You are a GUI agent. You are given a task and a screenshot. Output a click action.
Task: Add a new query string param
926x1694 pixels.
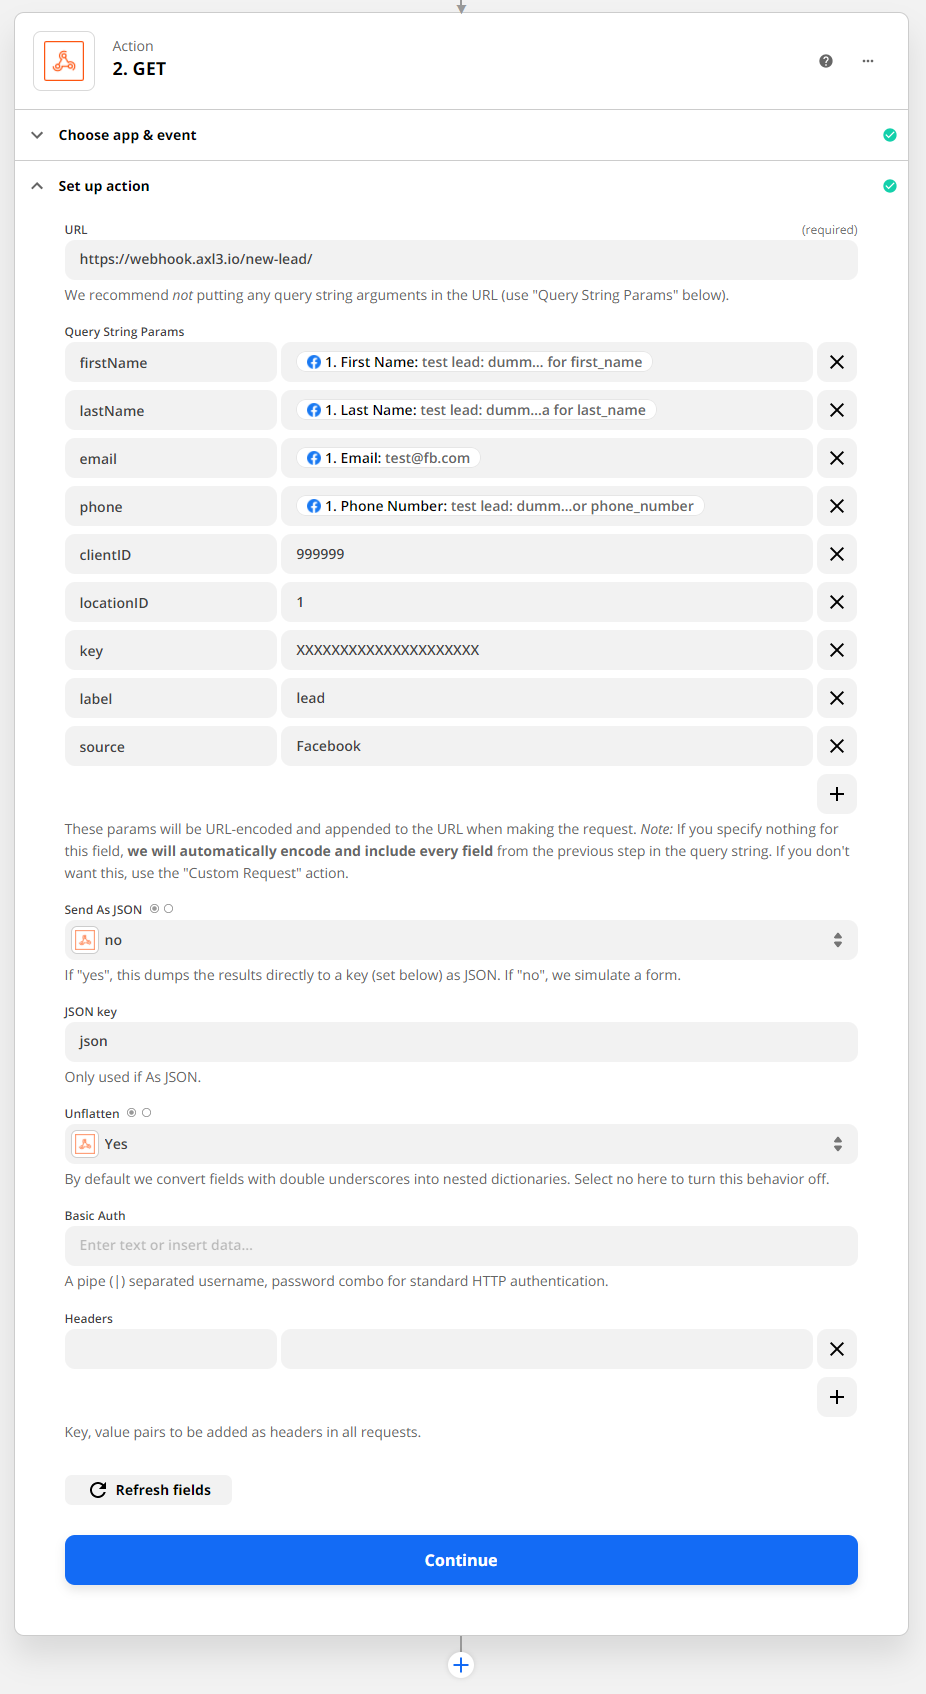pos(837,794)
